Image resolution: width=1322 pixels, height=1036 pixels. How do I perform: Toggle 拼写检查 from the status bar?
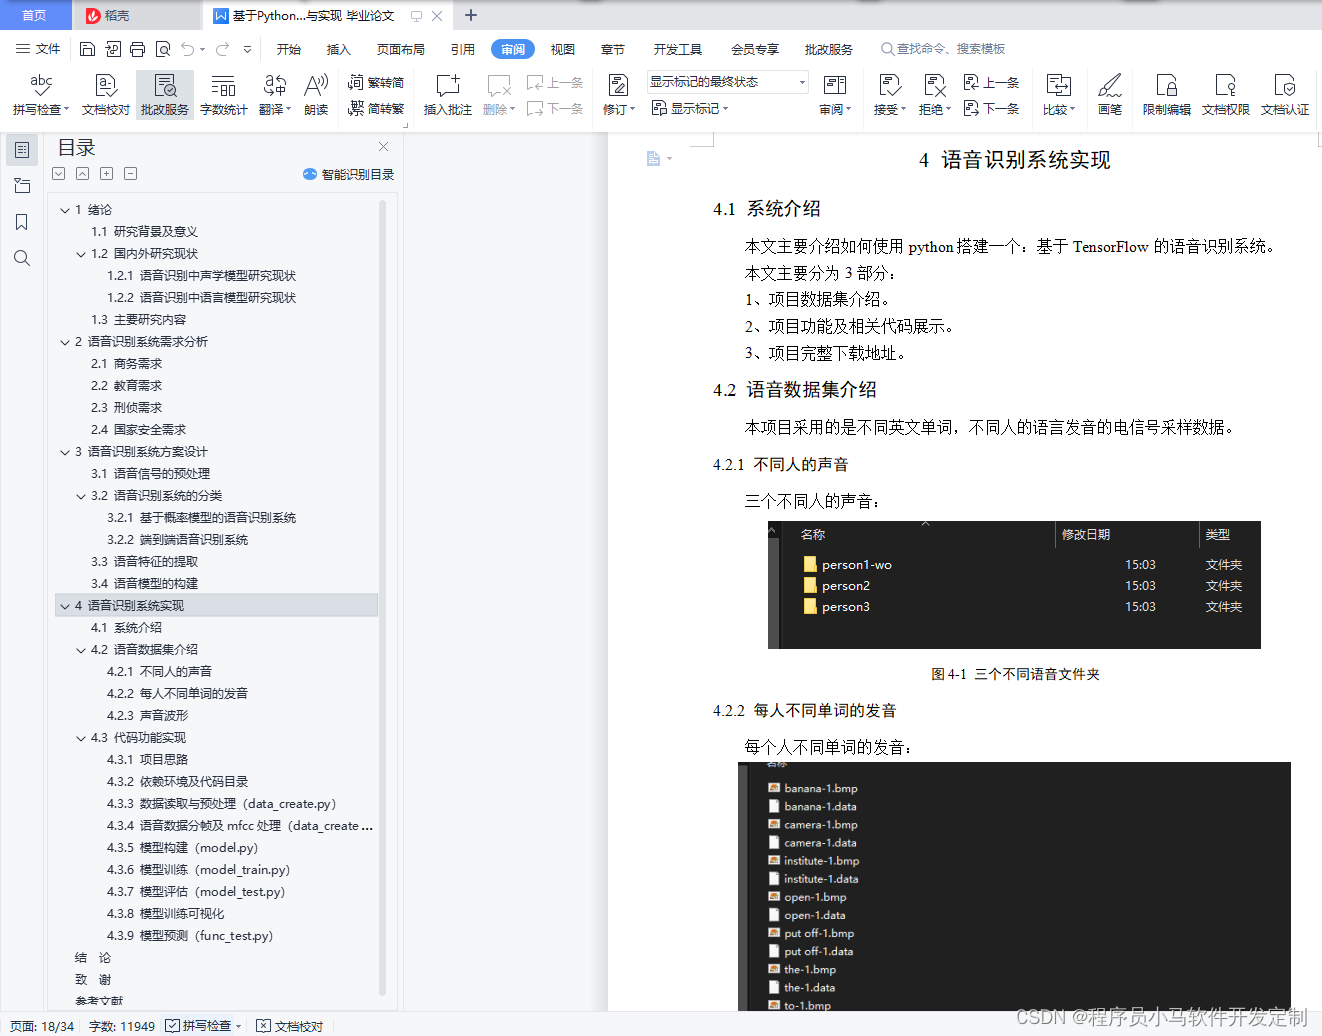tap(203, 1026)
